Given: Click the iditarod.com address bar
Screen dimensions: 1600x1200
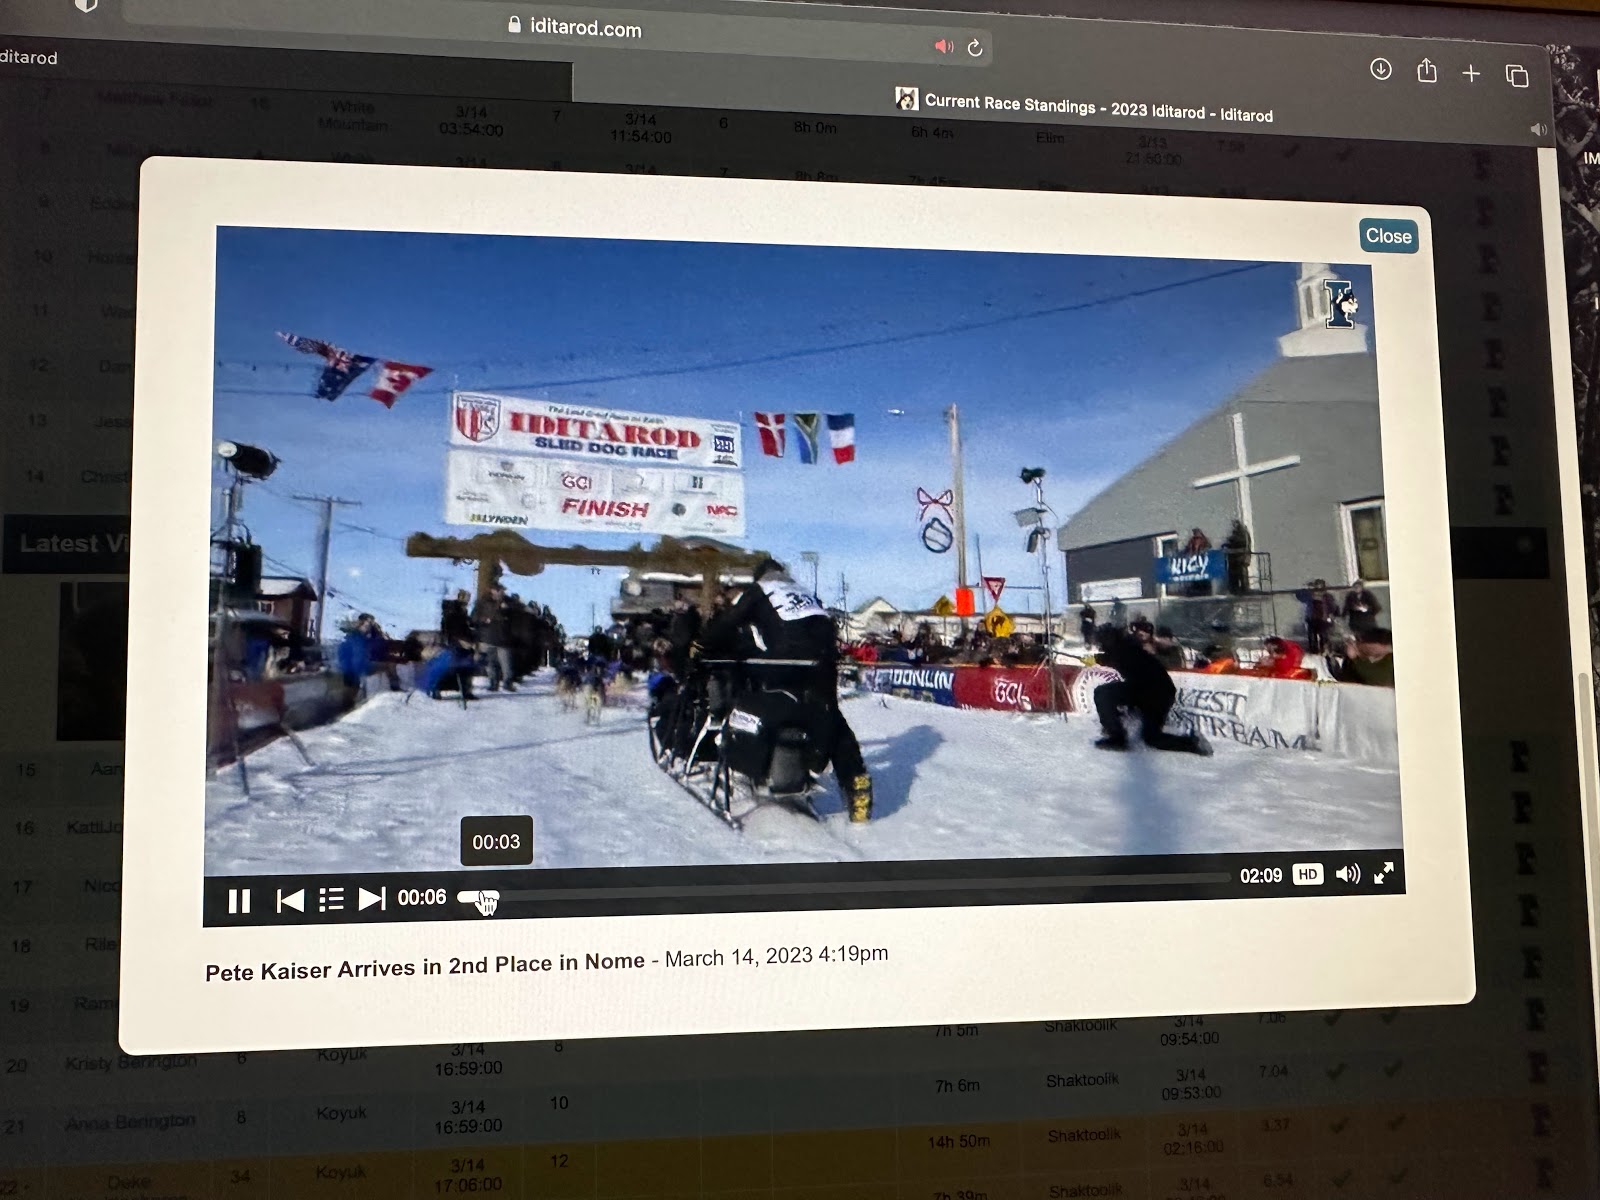Looking at the screenshot, I should 586,27.
